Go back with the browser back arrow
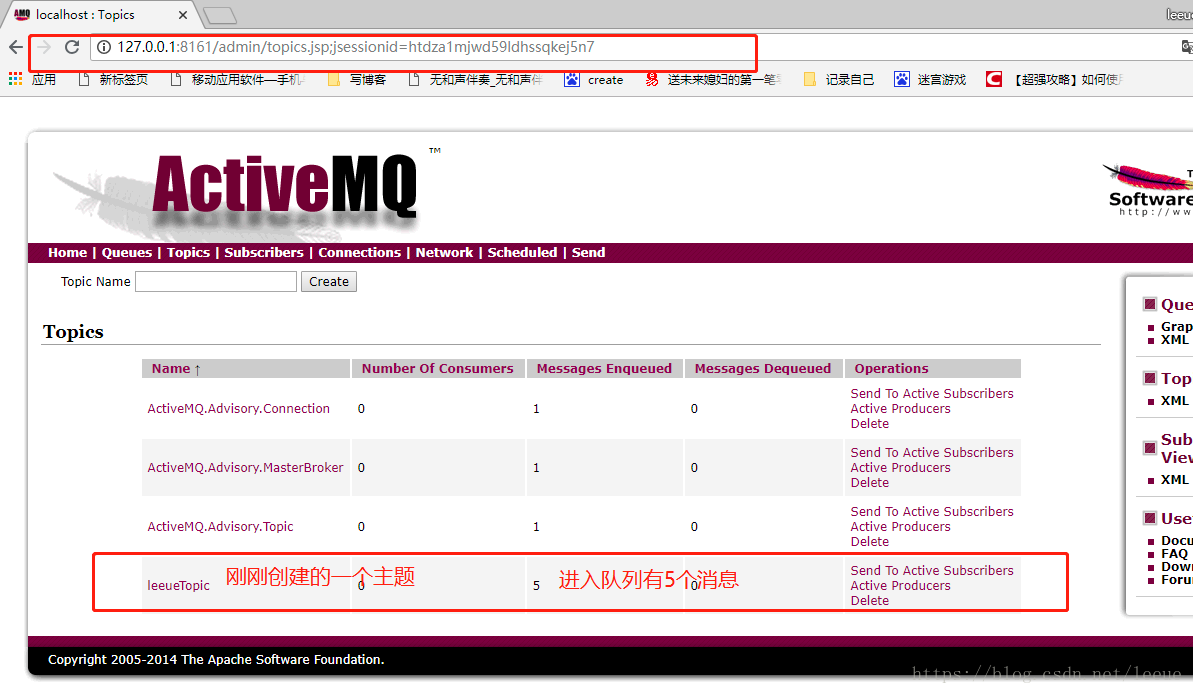 tap(16, 47)
